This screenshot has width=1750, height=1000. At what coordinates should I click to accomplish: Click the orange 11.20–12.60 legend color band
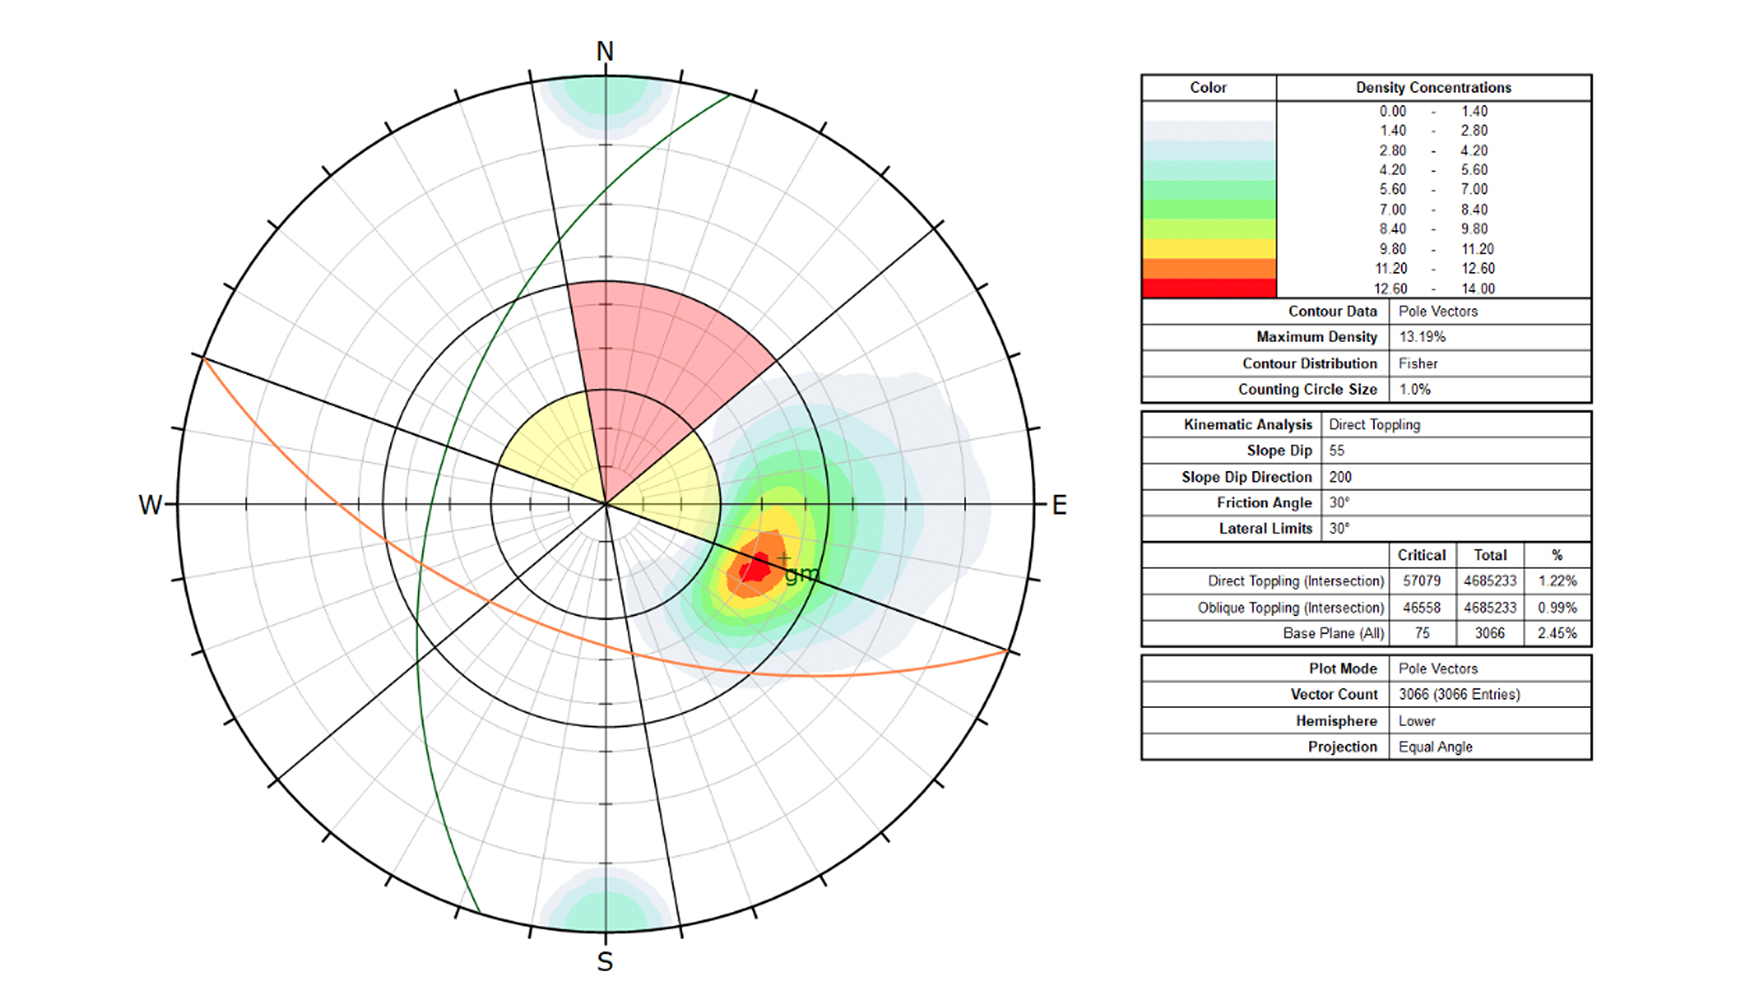(1208, 269)
